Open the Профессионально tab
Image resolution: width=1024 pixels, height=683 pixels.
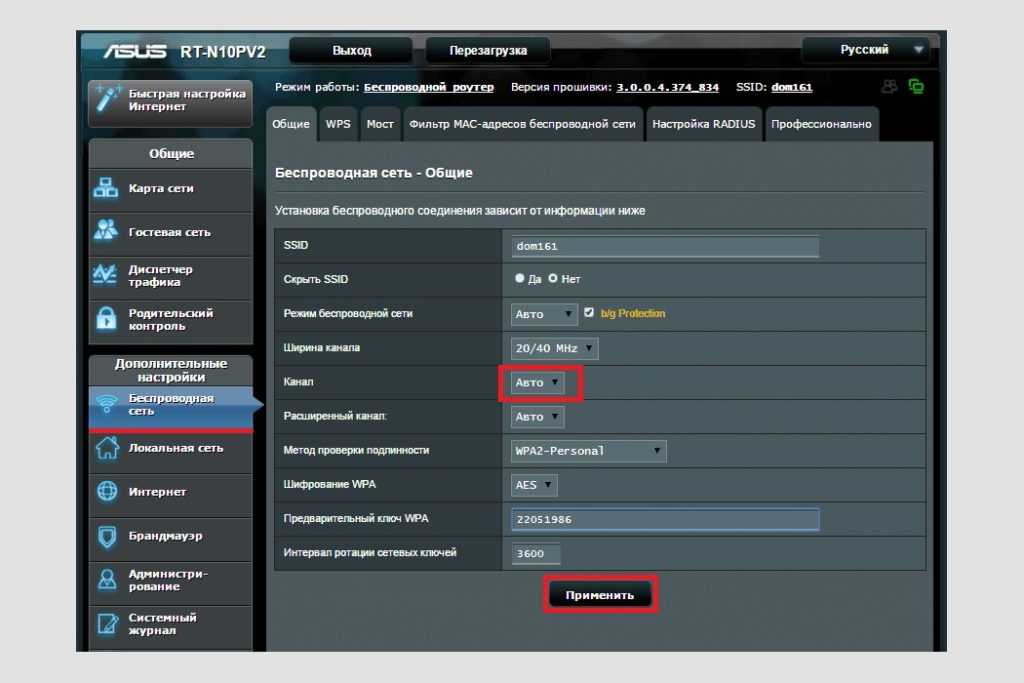click(x=821, y=125)
